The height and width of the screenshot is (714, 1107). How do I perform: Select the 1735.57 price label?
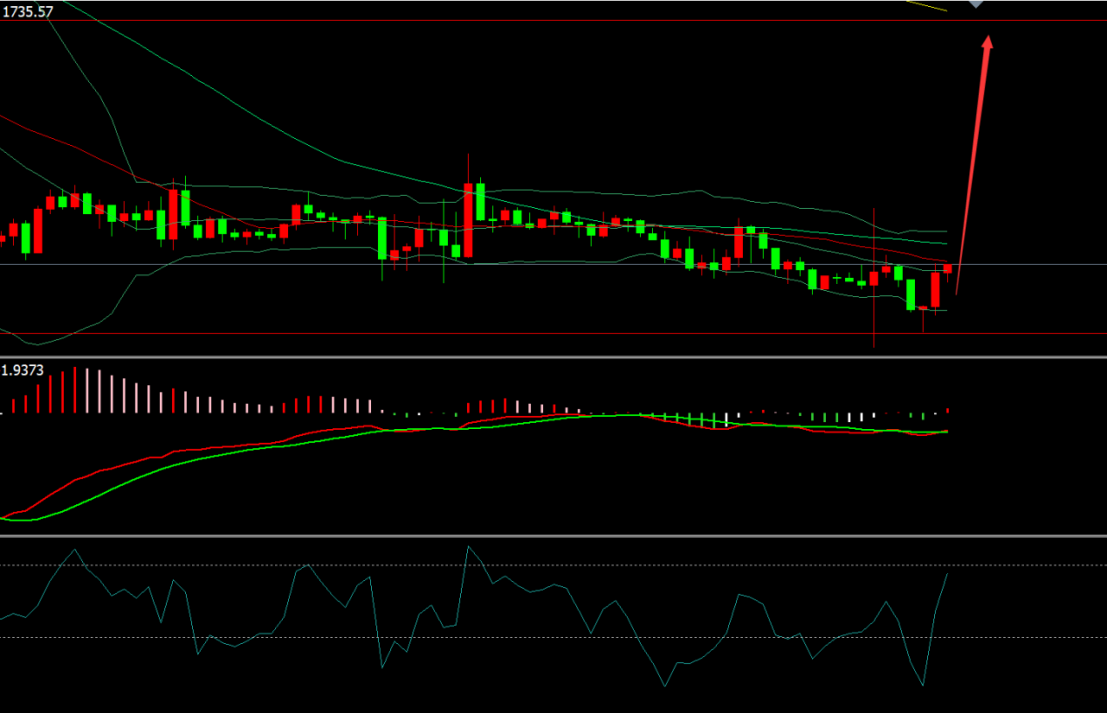coord(28,11)
